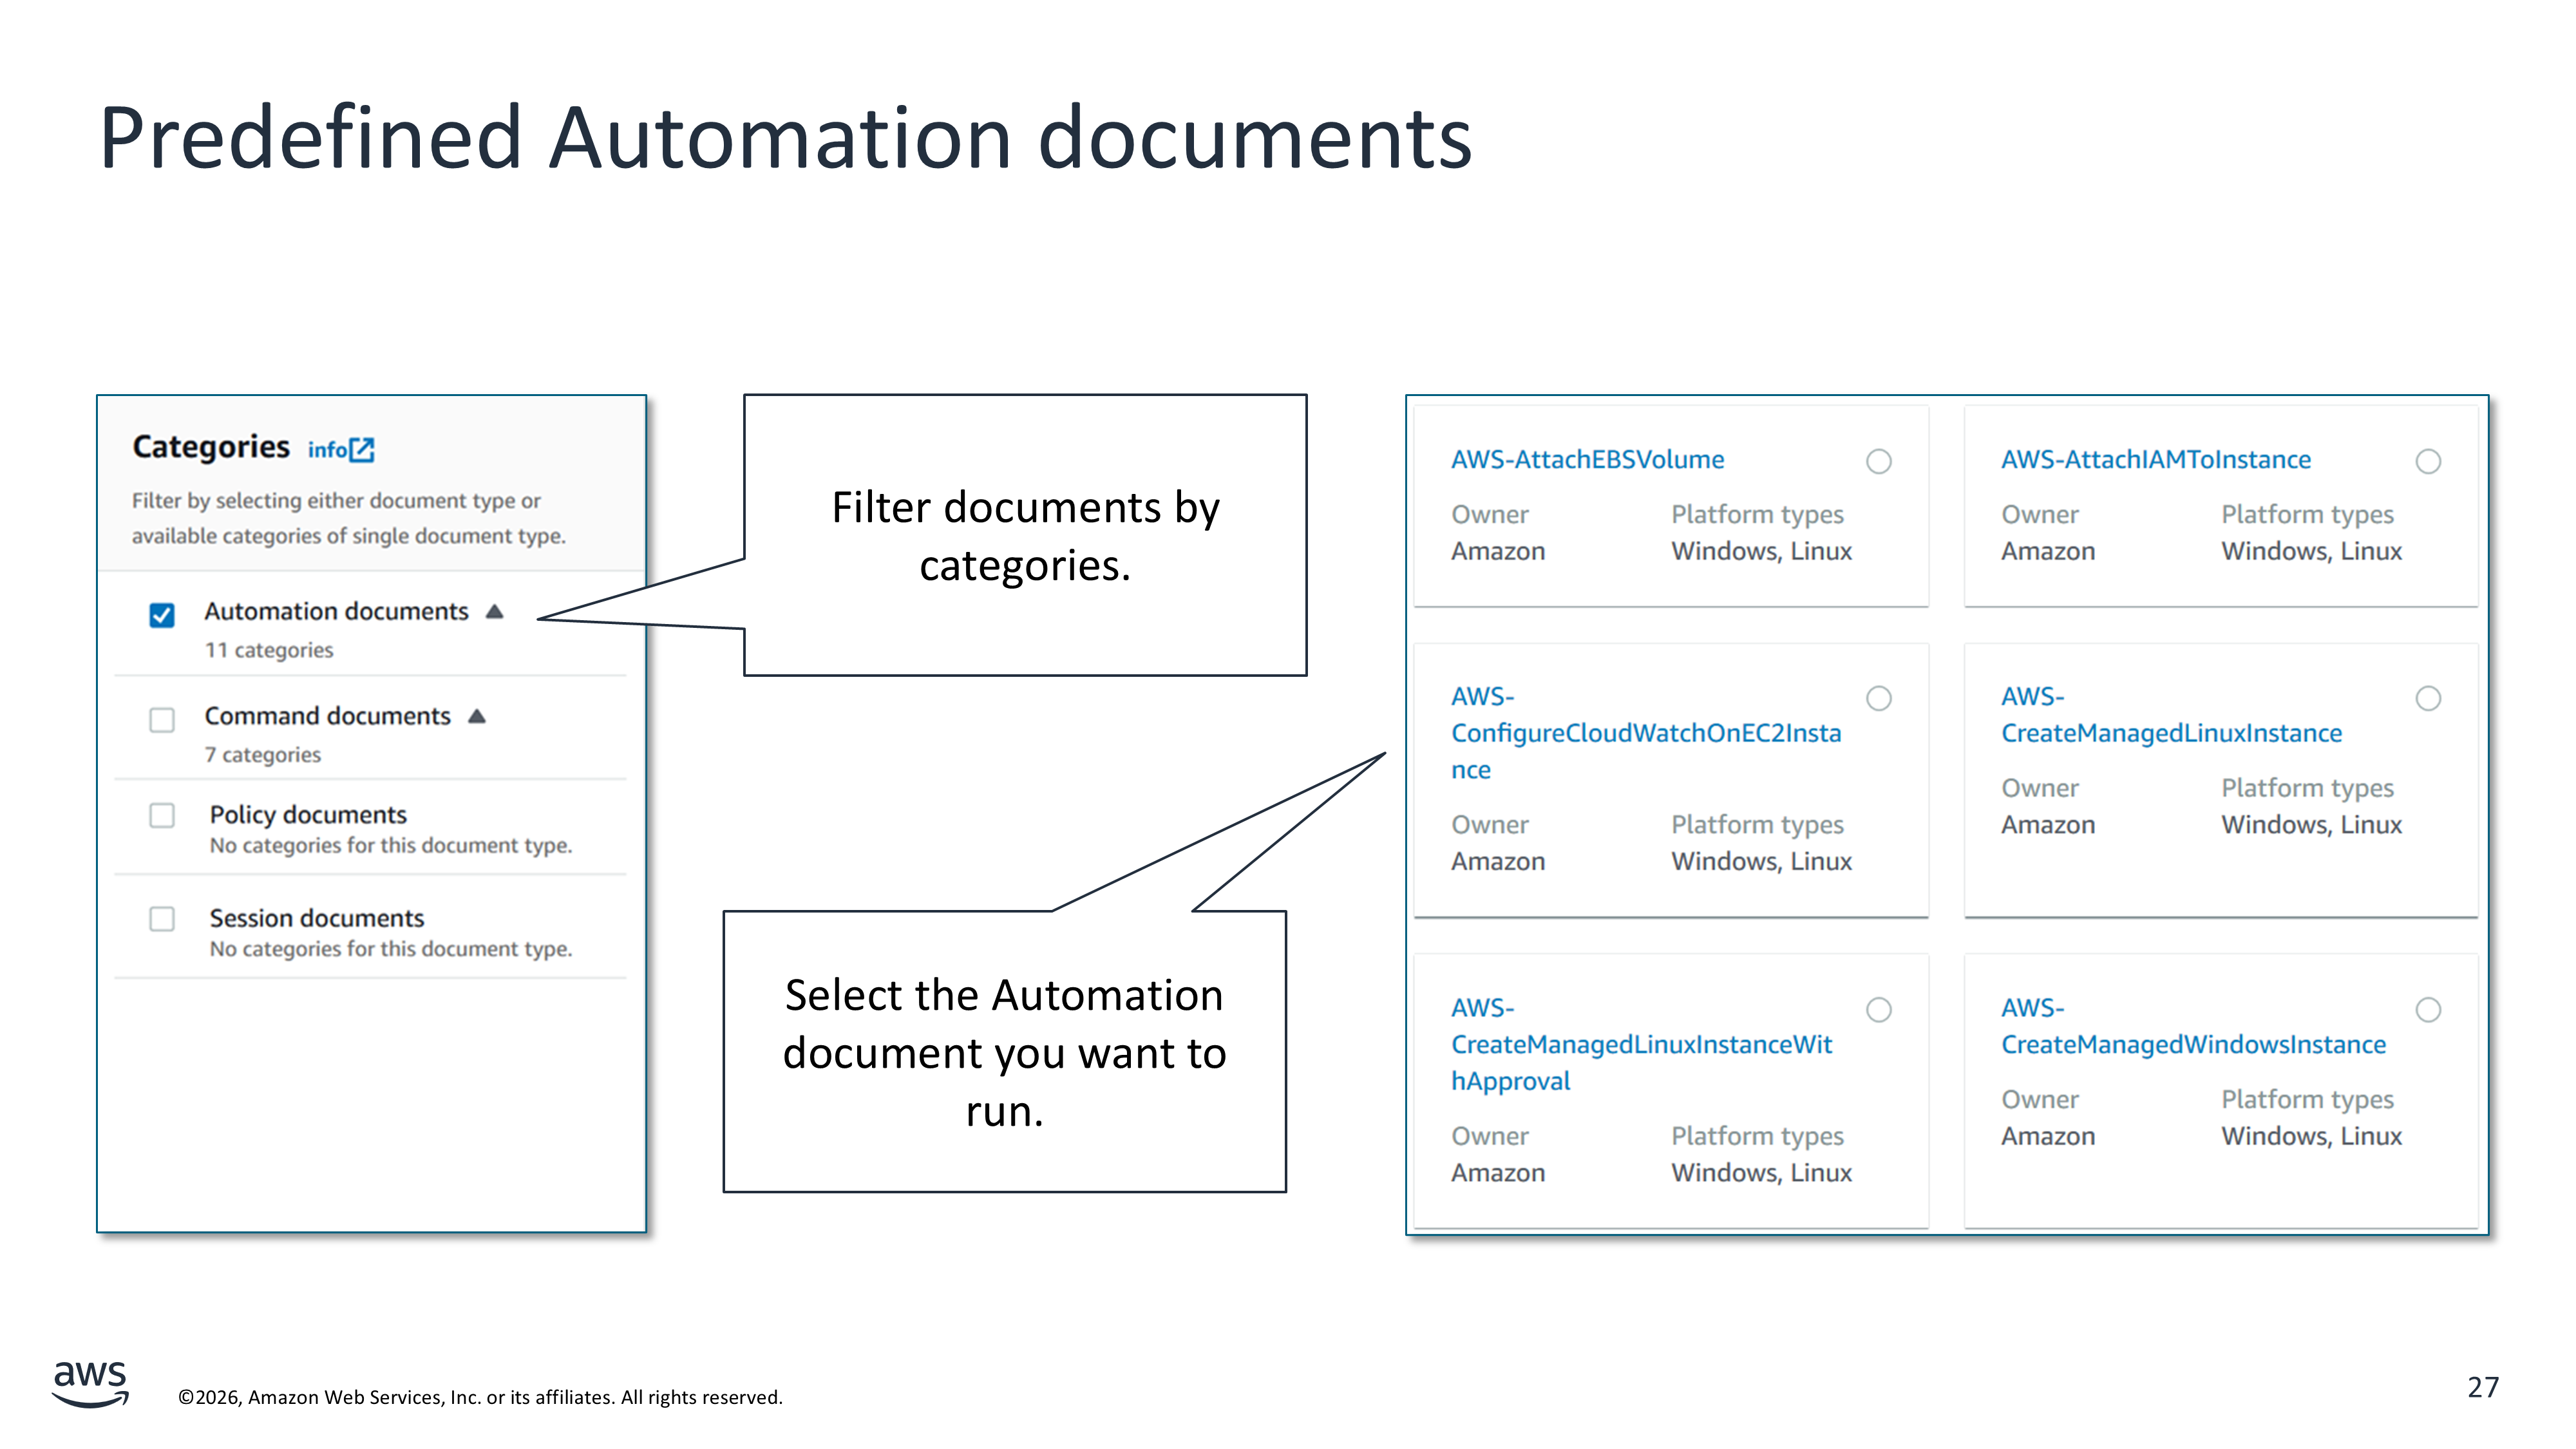Viewport: 2576px width, 1449px height.
Task: Tick the Session documents checkbox
Action: pyautogui.click(x=162, y=919)
